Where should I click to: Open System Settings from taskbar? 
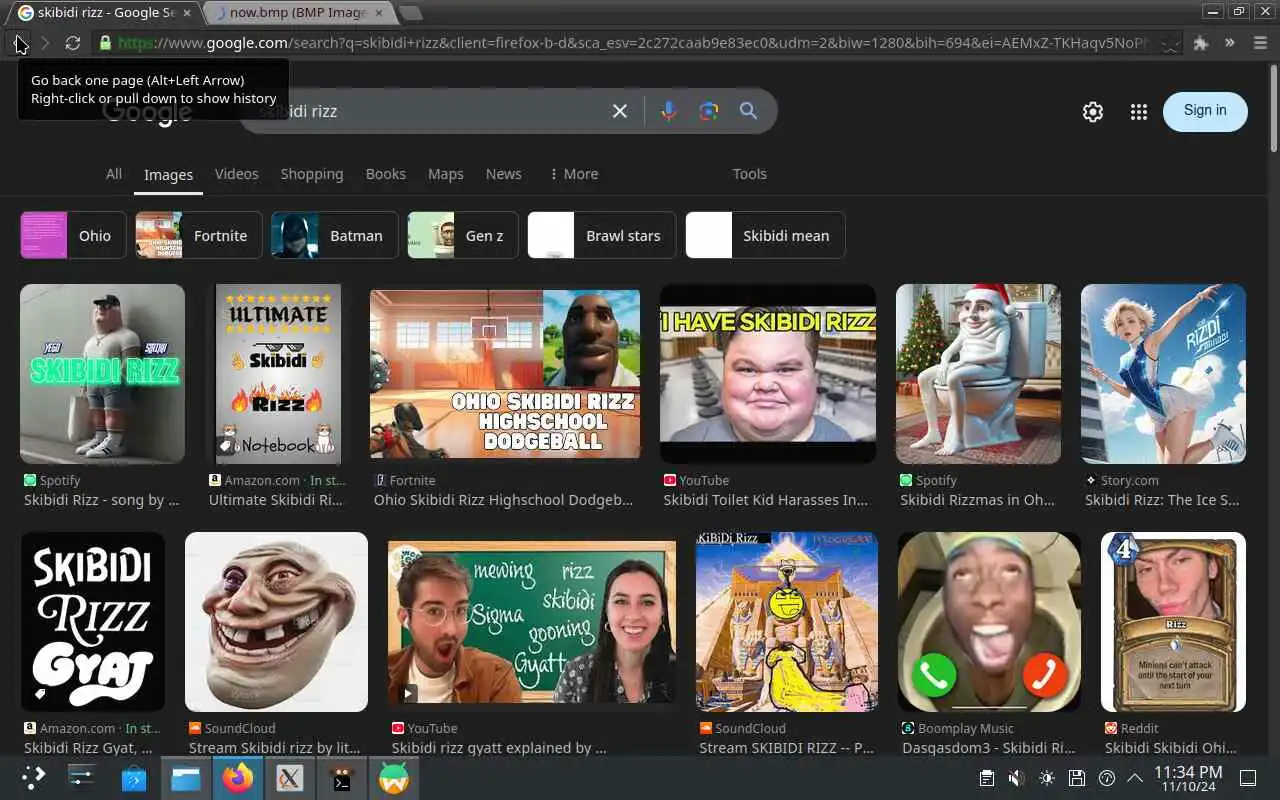(x=81, y=777)
